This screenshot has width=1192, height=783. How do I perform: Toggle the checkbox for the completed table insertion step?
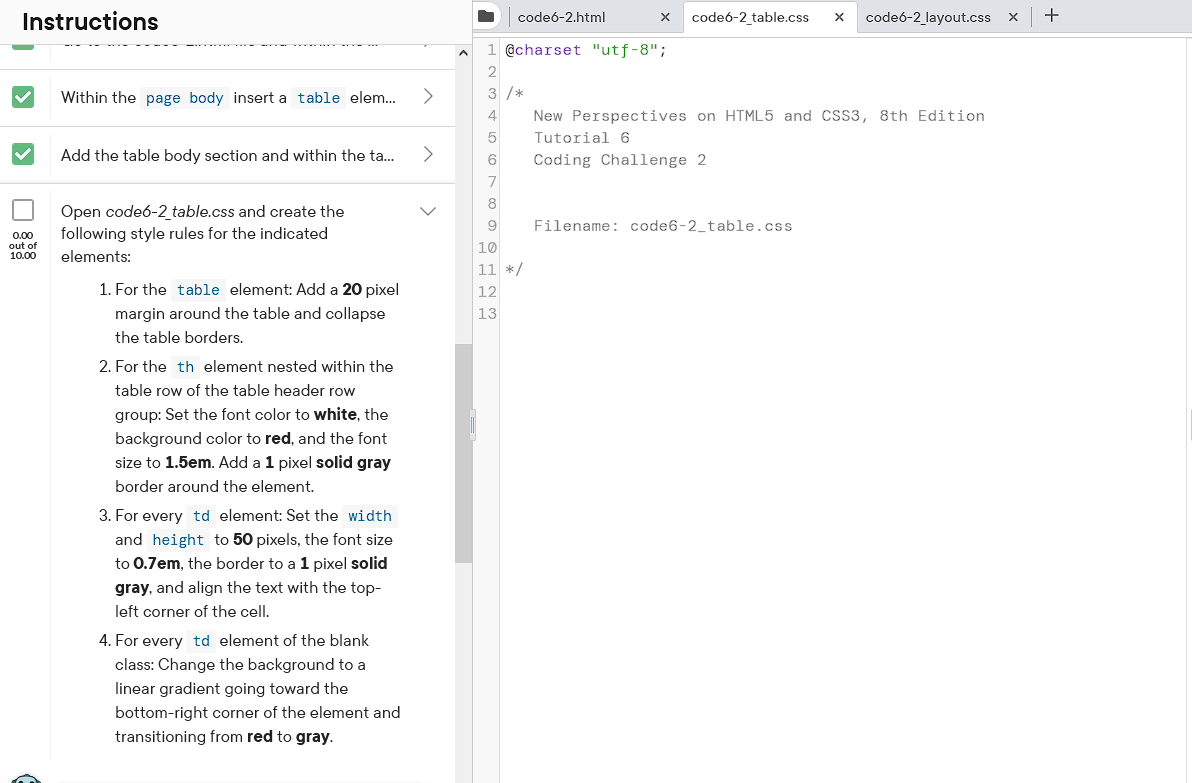[22, 97]
